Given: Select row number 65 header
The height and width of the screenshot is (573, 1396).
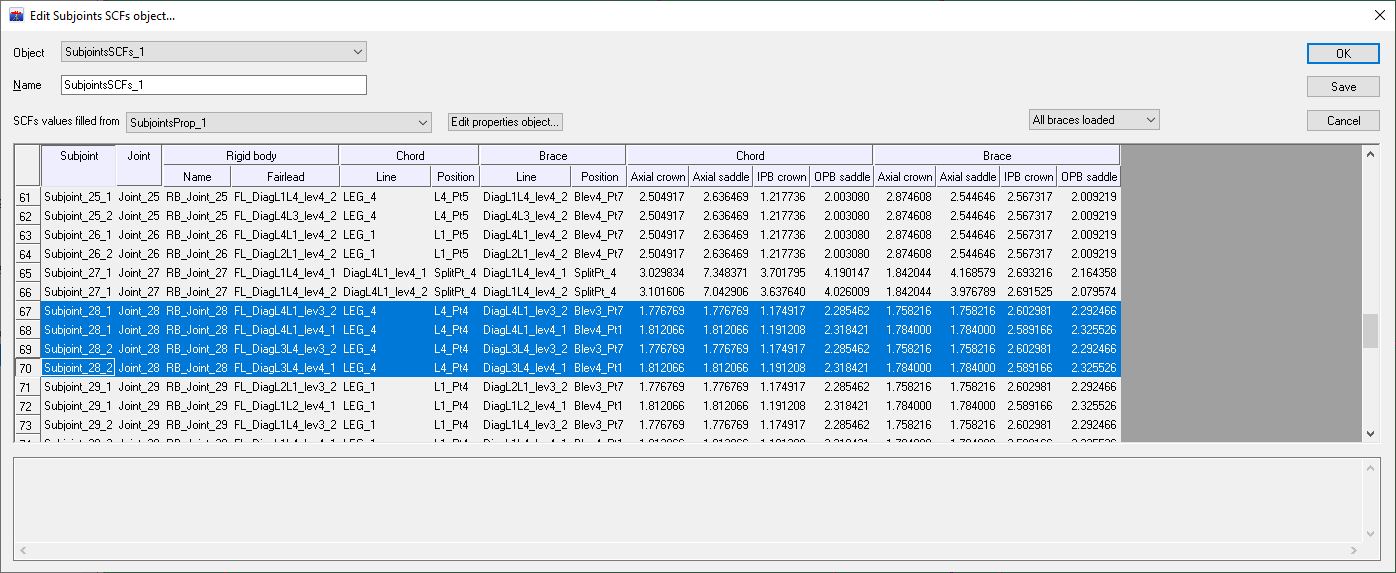Looking at the screenshot, I should point(27,273).
